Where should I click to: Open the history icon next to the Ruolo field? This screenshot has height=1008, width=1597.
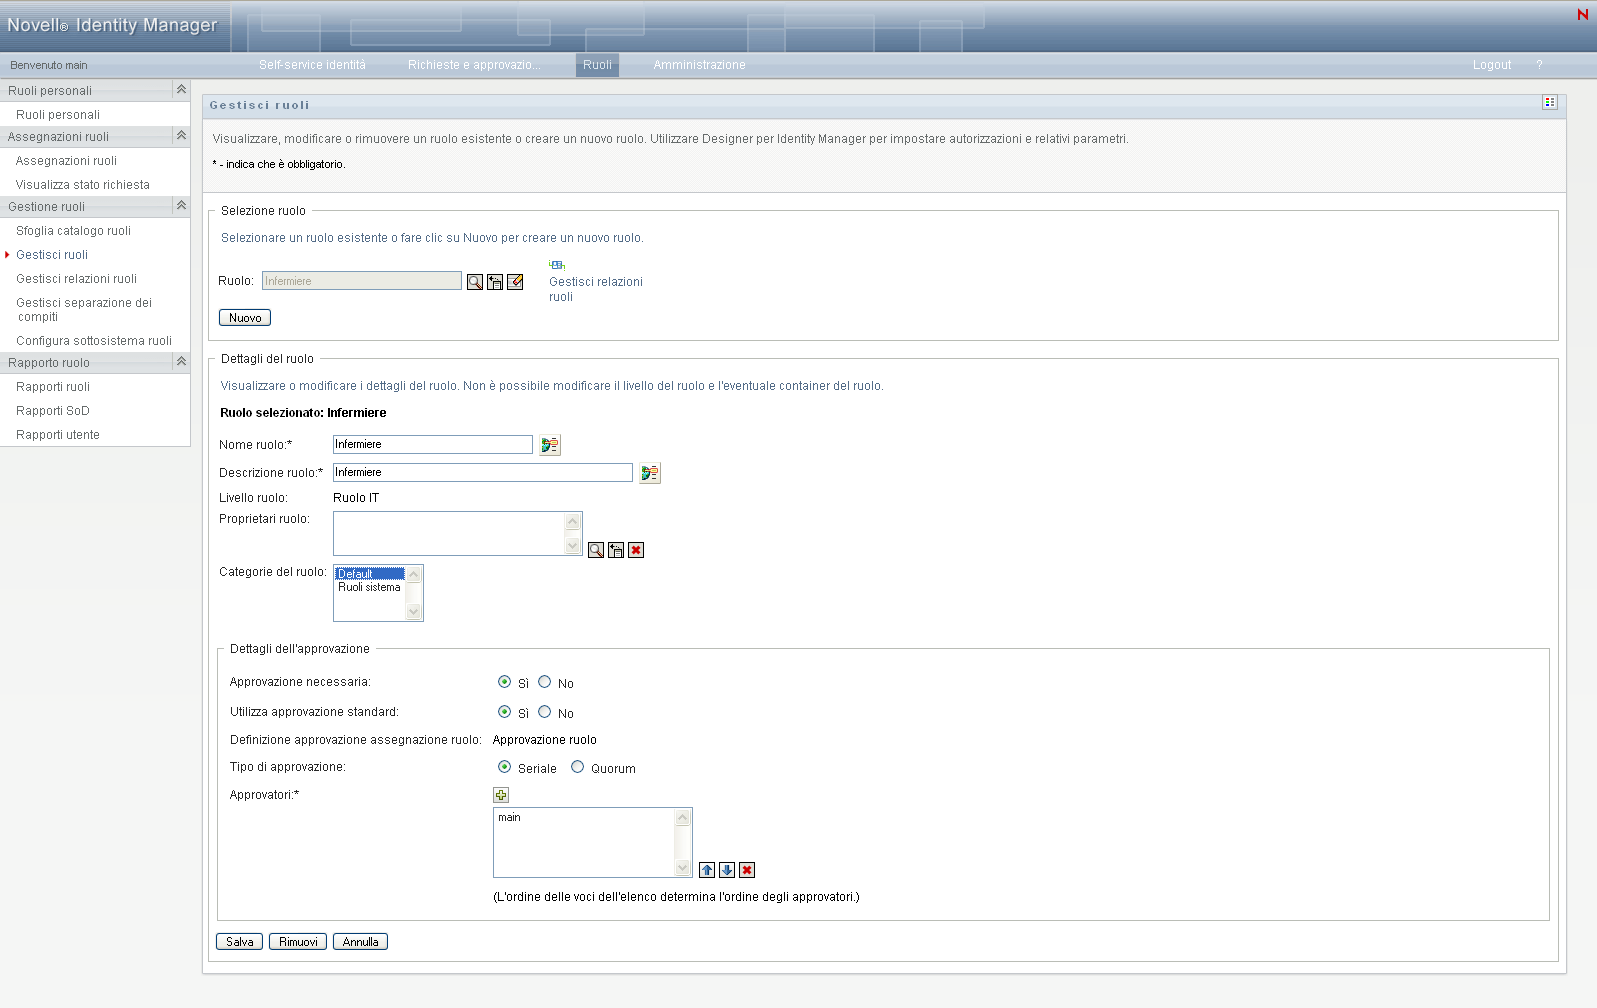[x=495, y=282]
